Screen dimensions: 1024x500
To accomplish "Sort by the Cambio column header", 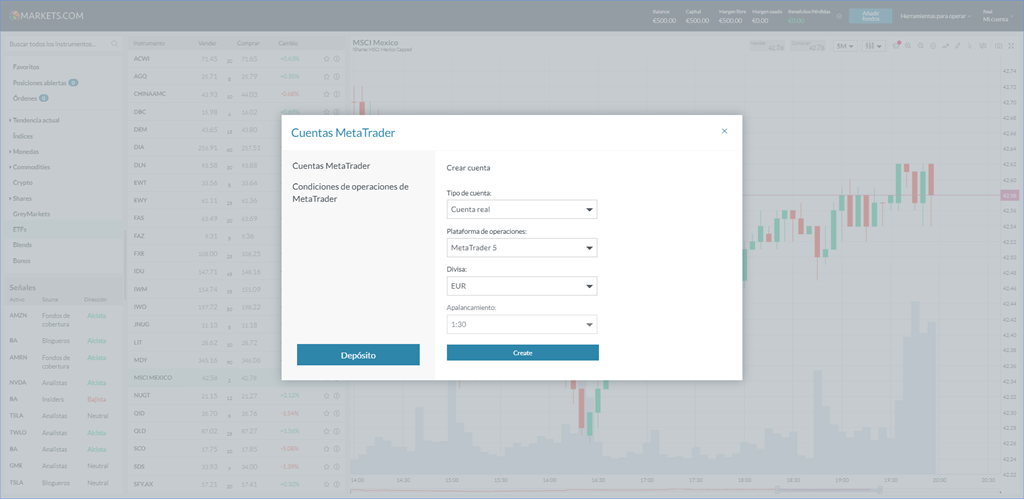I will click(x=288, y=44).
